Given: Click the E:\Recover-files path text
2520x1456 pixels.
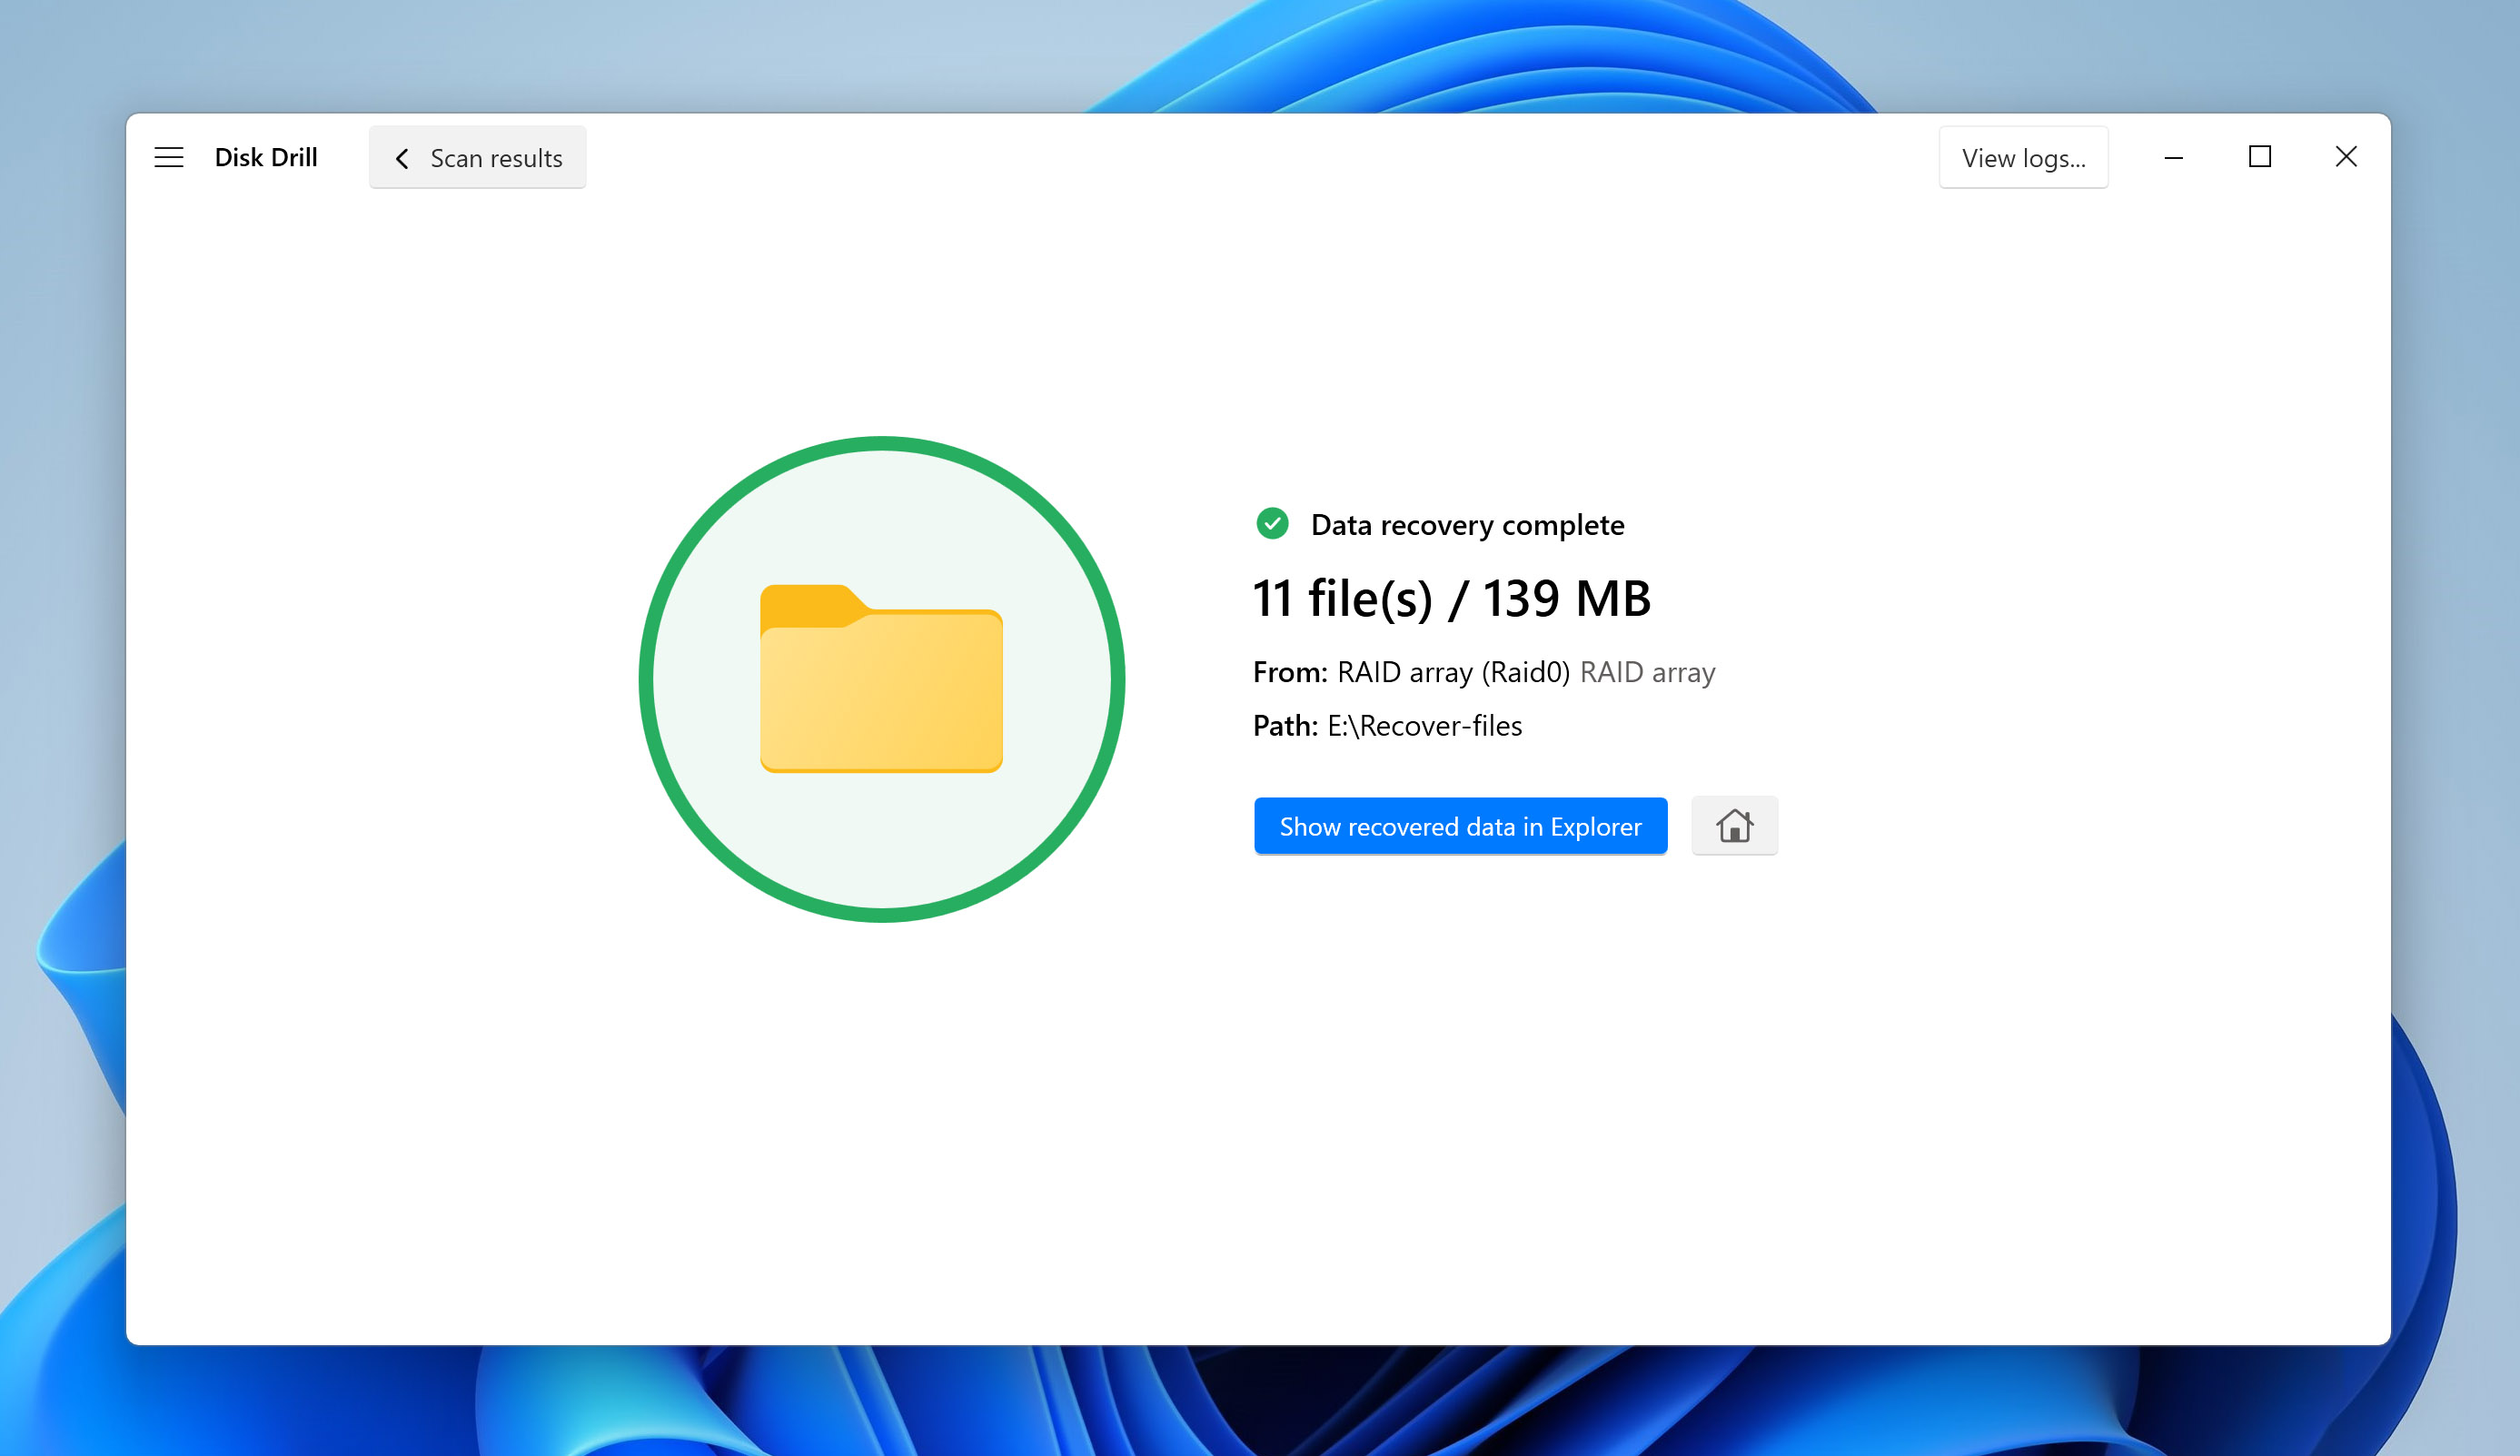Looking at the screenshot, I should (x=1420, y=725).
